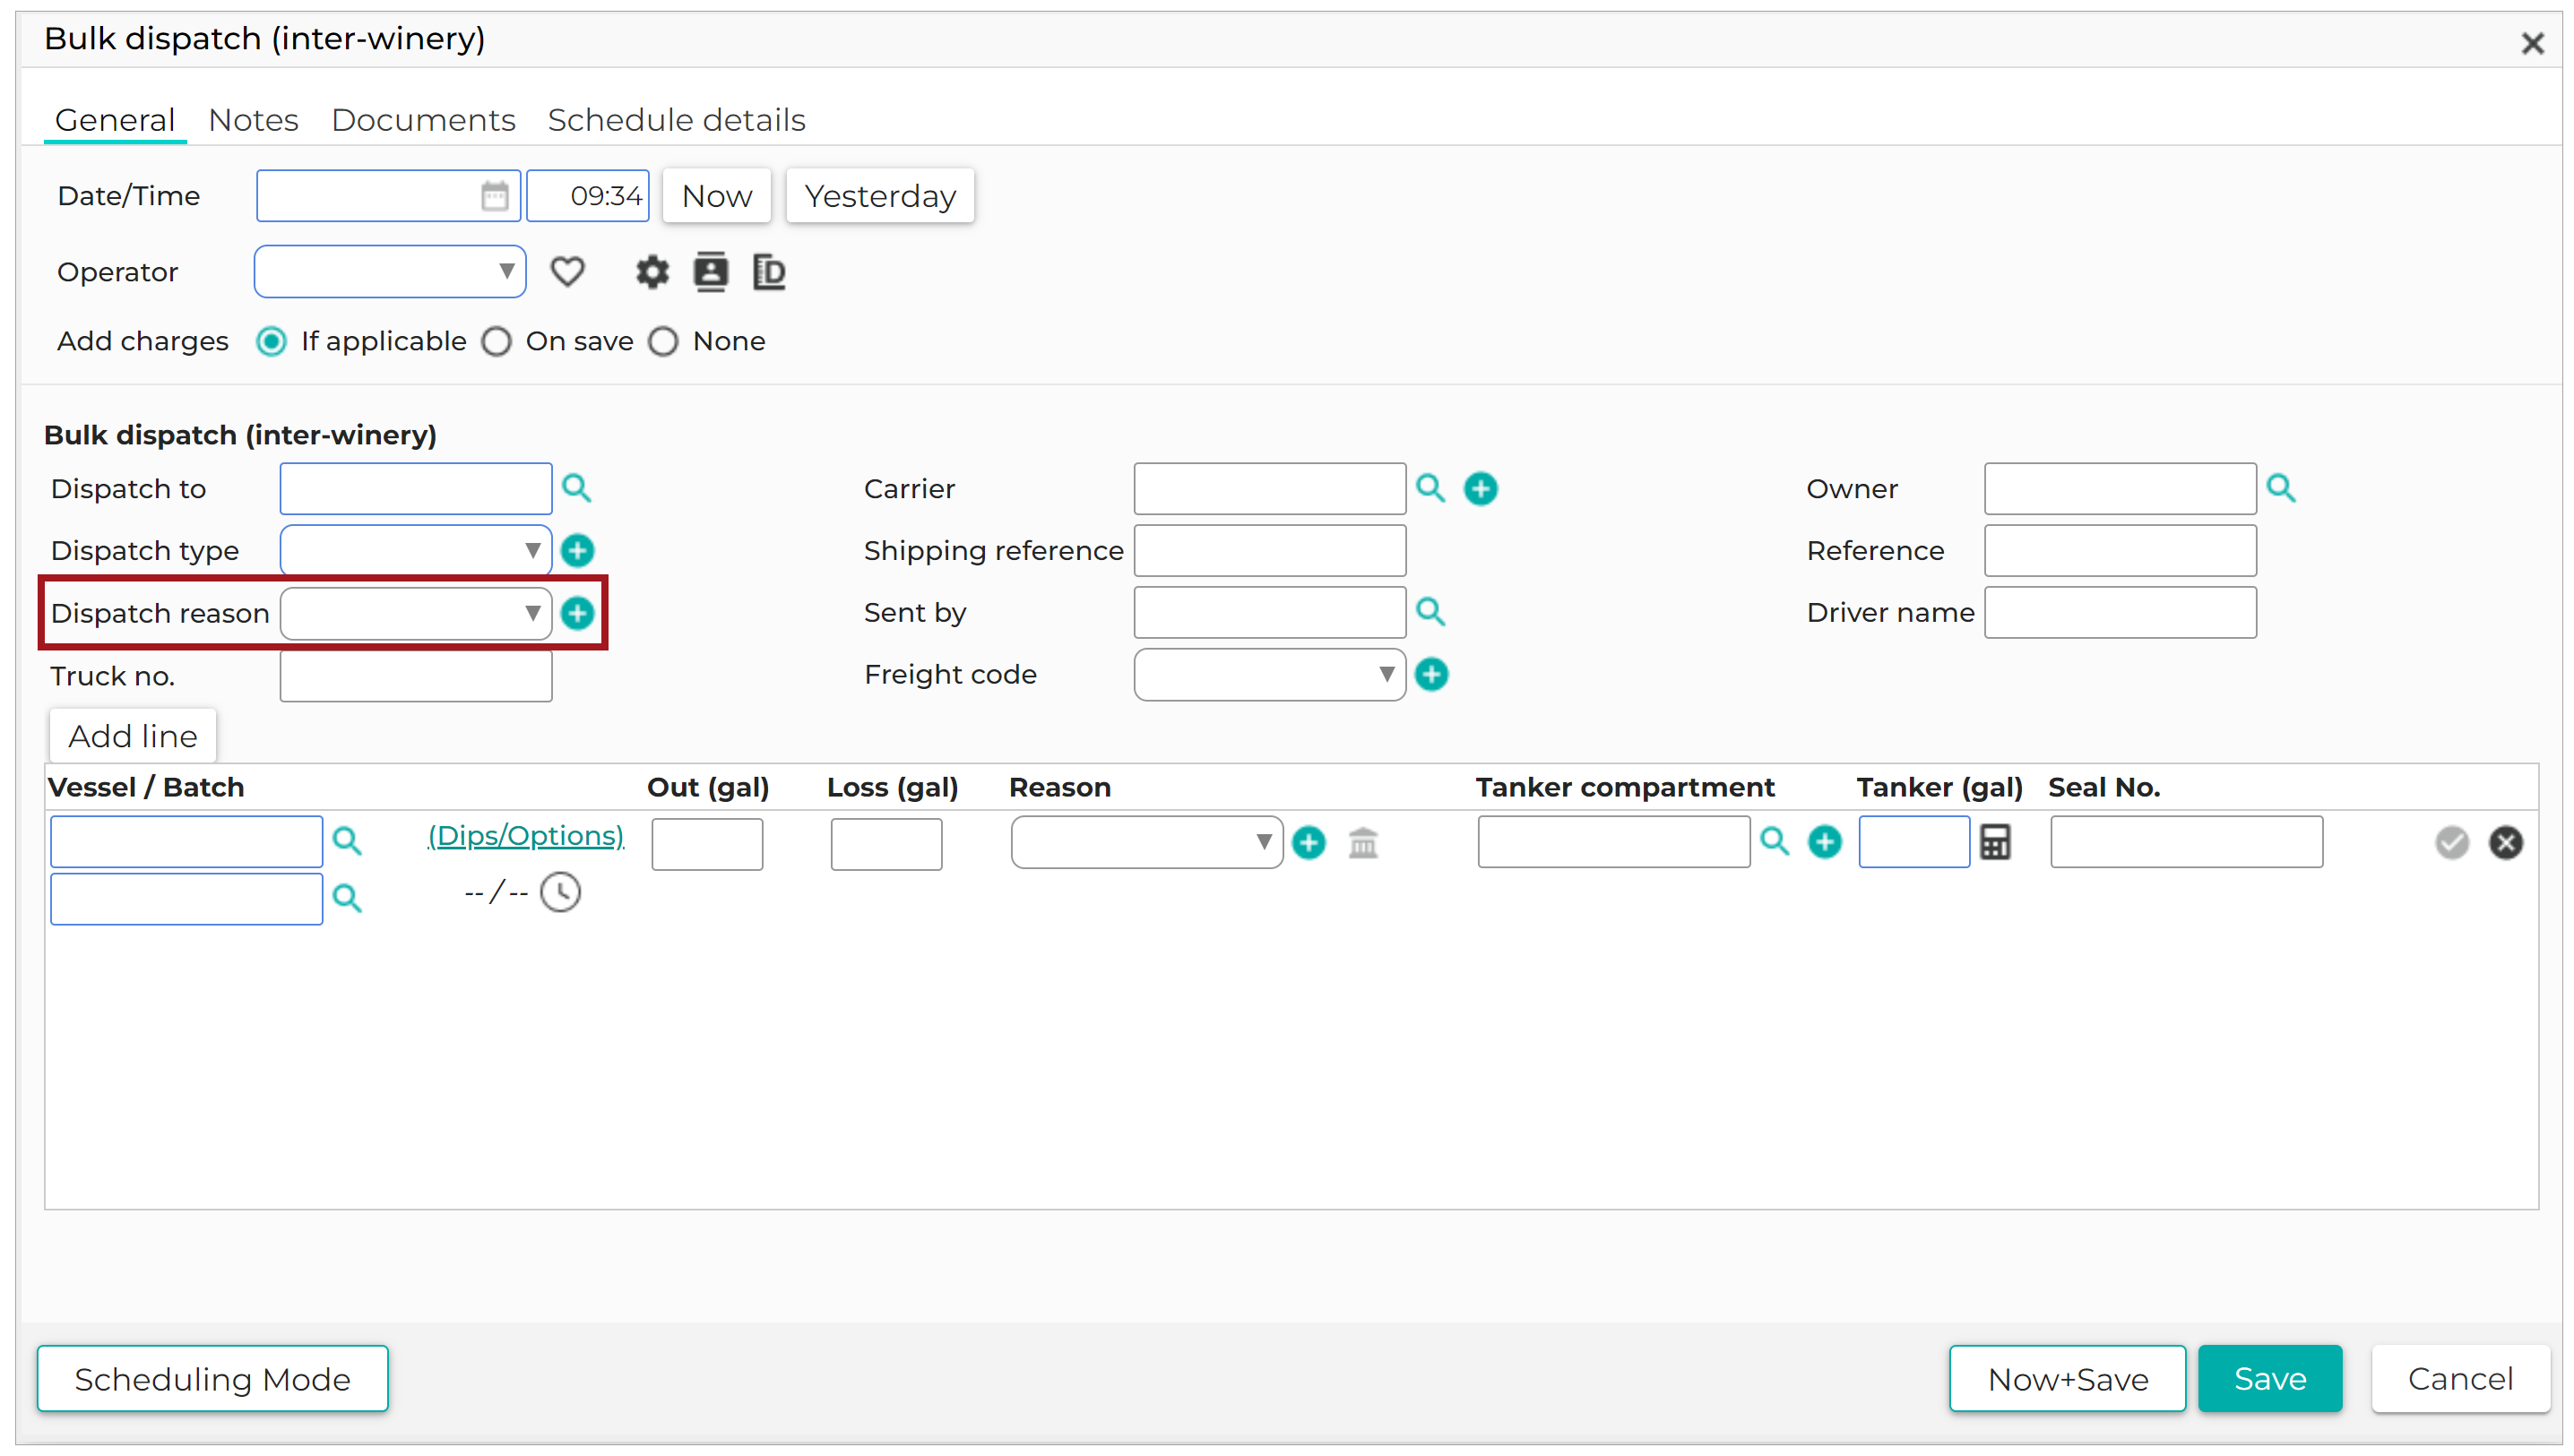This screenshot has height=1456, width=2574.
Task: Remove line with black X icon
Action: click(2505, 843)
